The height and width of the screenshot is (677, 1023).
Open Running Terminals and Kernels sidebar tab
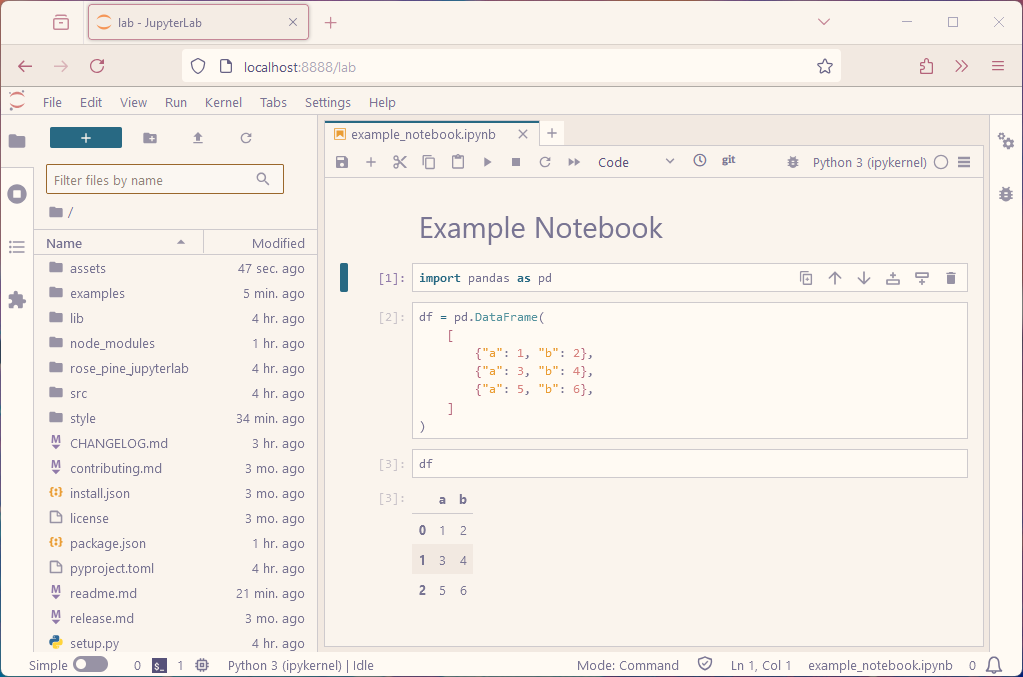coord(17,194)
